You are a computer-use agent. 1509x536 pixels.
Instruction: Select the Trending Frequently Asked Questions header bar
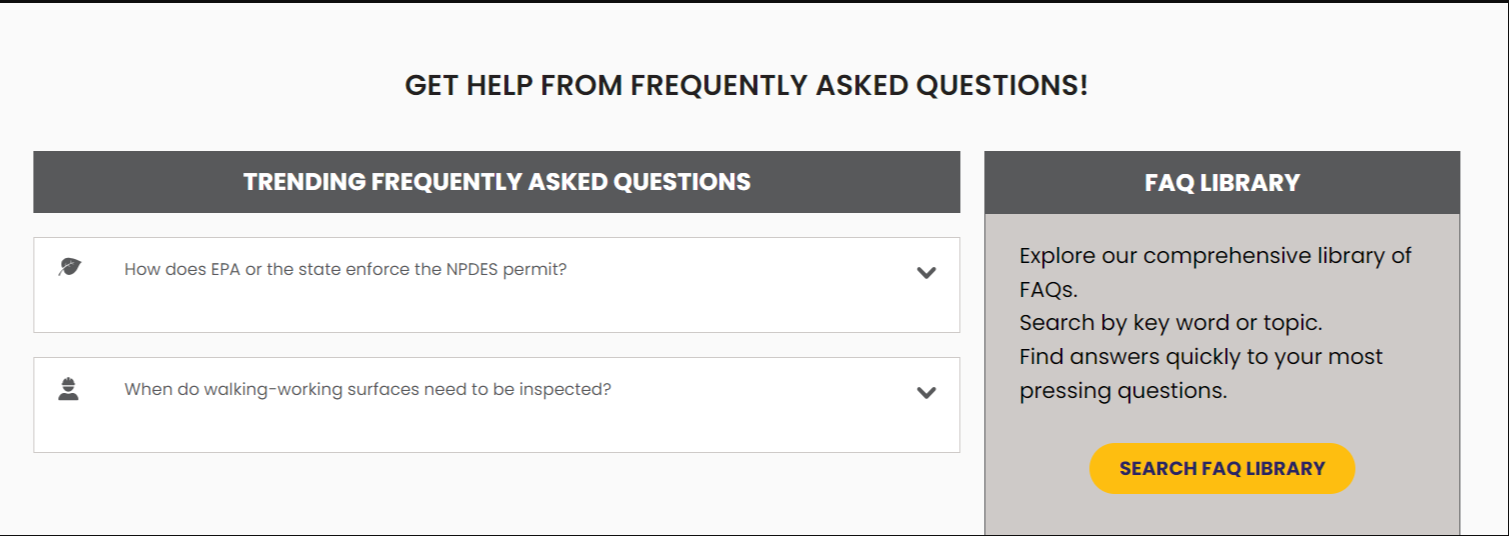point(496,182)
